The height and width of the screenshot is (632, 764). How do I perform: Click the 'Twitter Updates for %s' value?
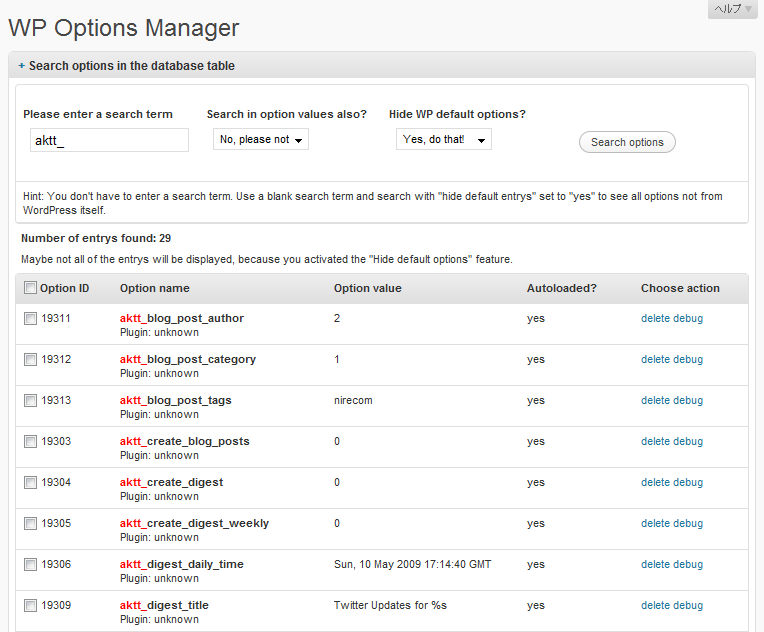pyautogui.click(x=390, y=605)
